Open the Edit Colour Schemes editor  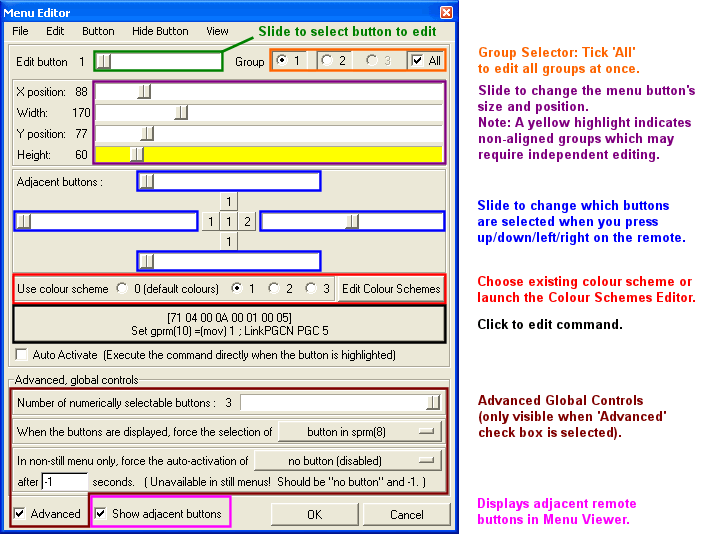(x=390, y=289)
